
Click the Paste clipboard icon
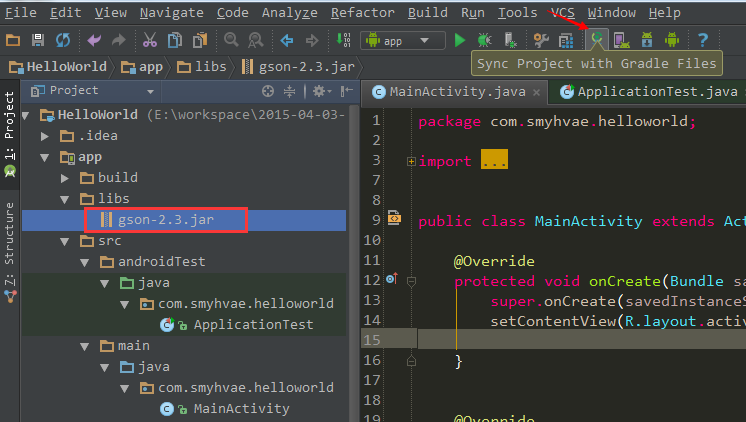tap(200, 40)
